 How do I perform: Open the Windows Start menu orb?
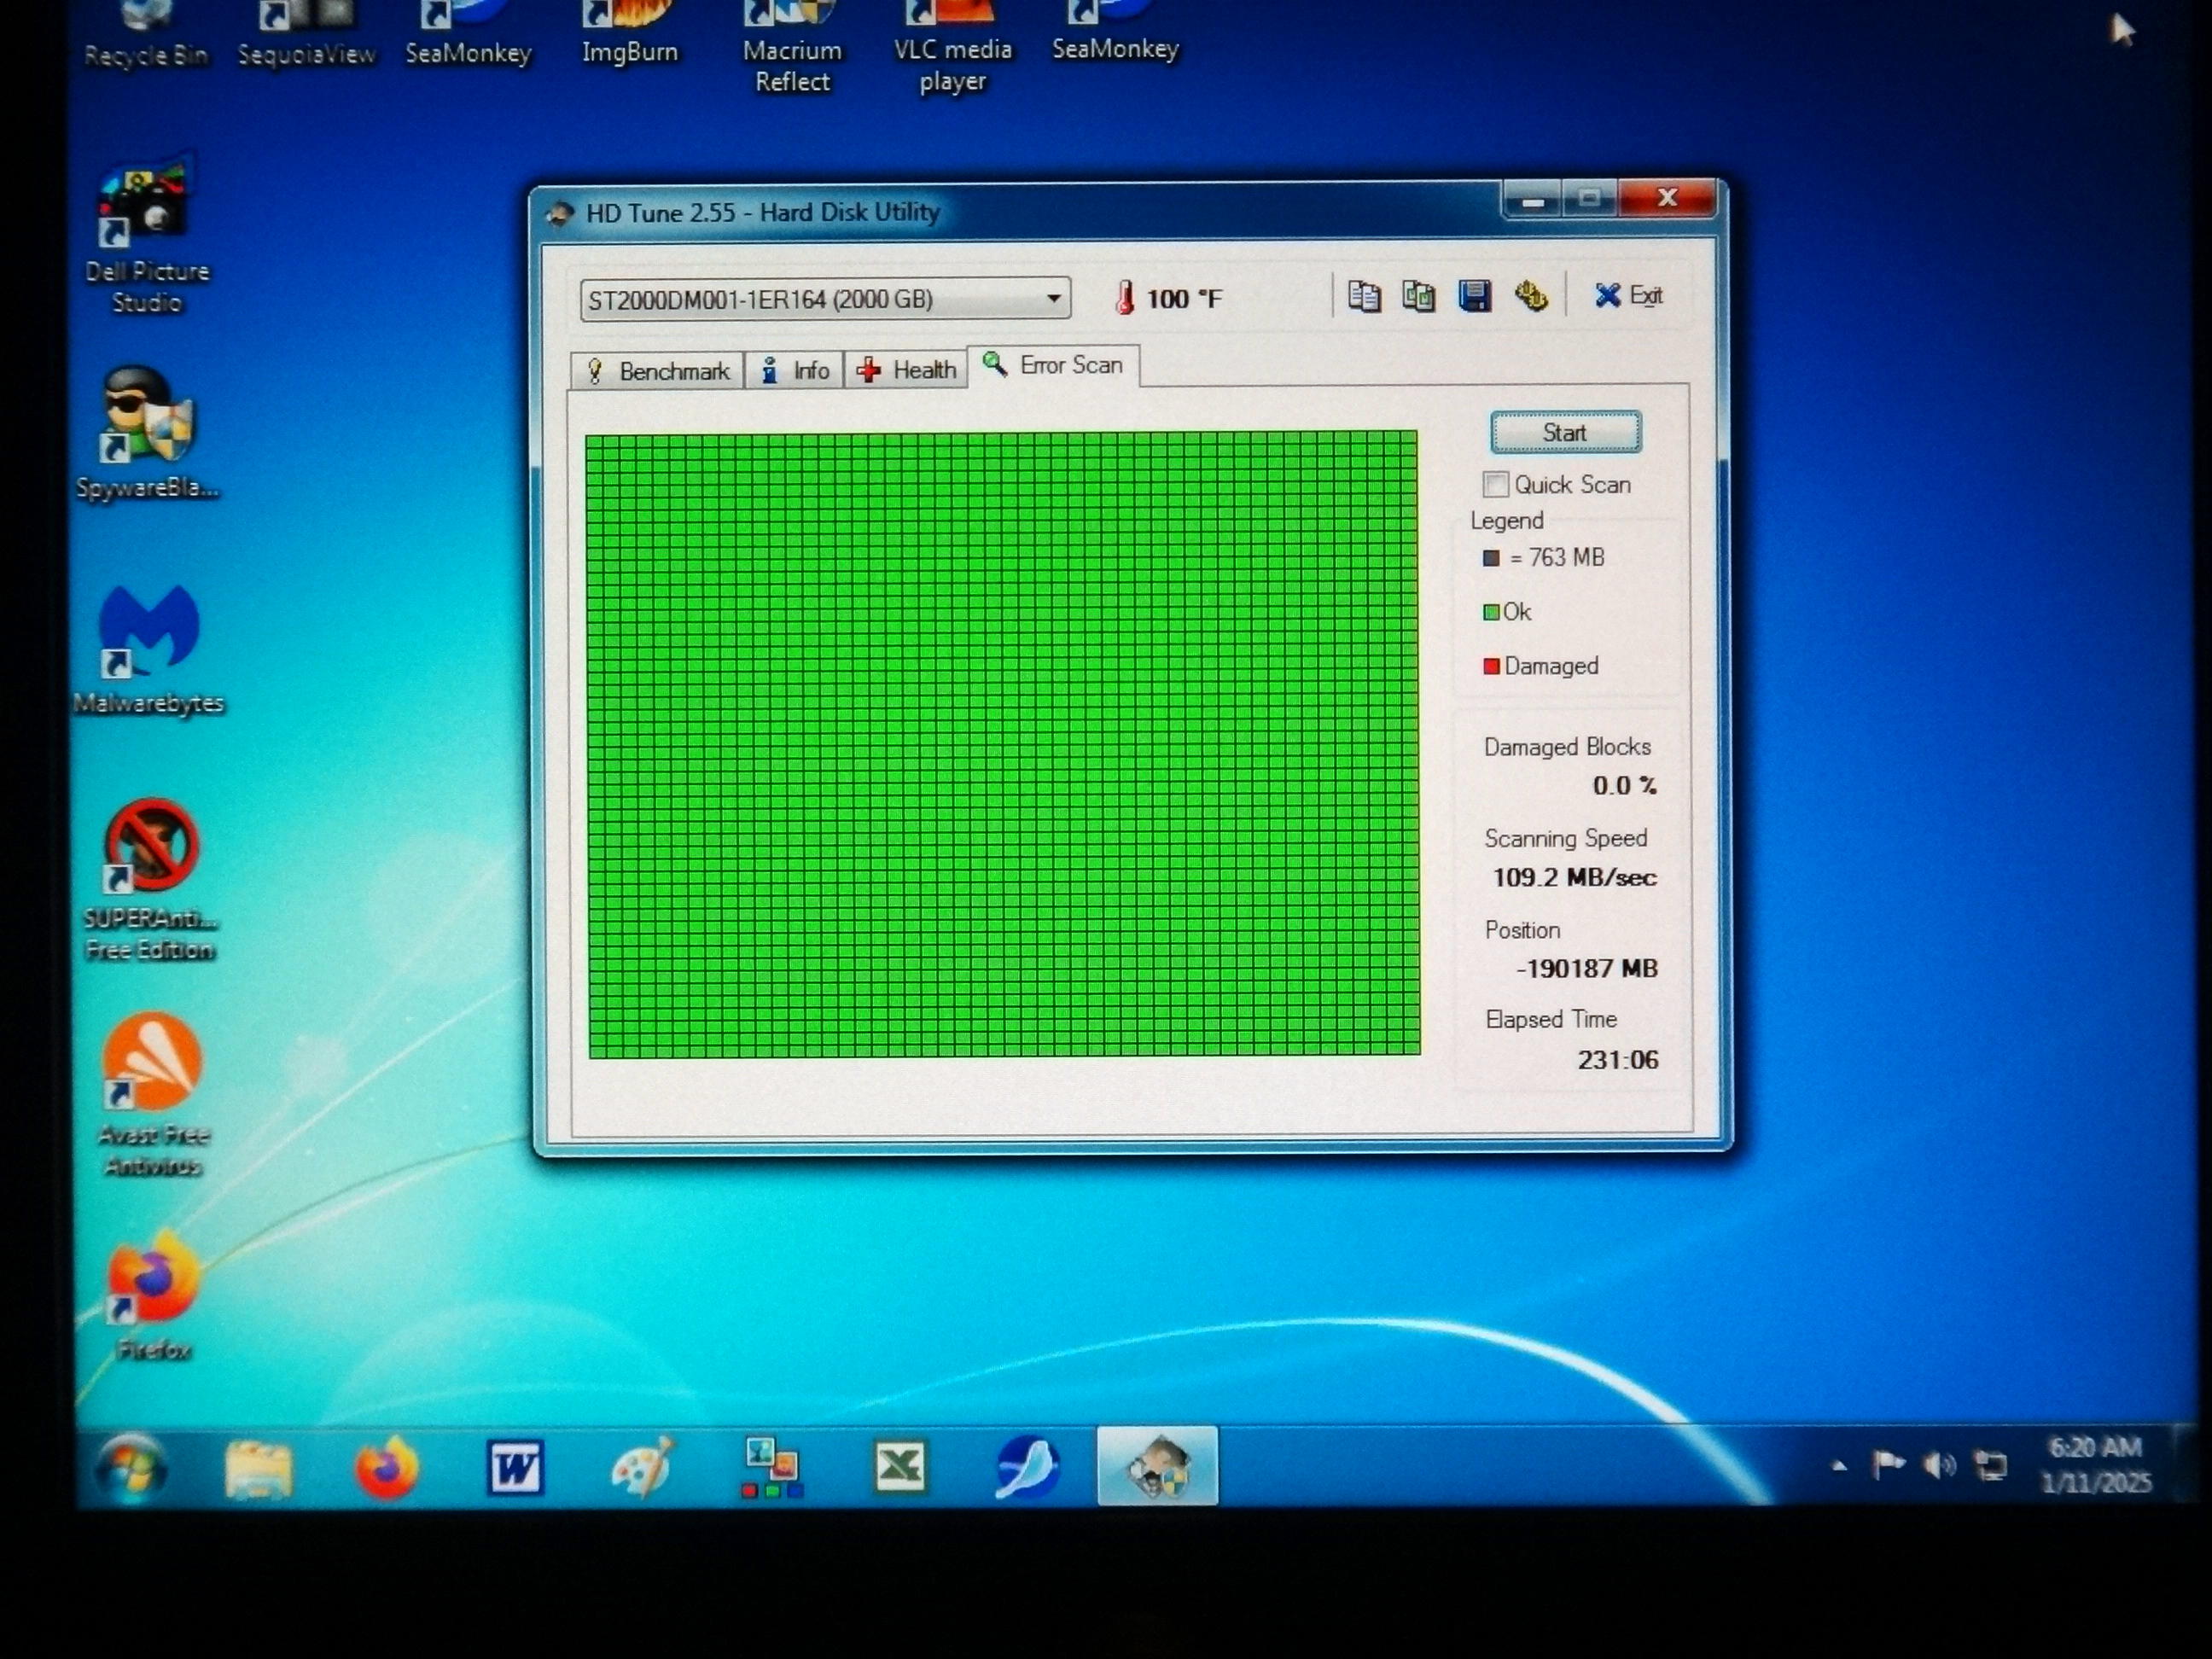tap(131, 1468)
